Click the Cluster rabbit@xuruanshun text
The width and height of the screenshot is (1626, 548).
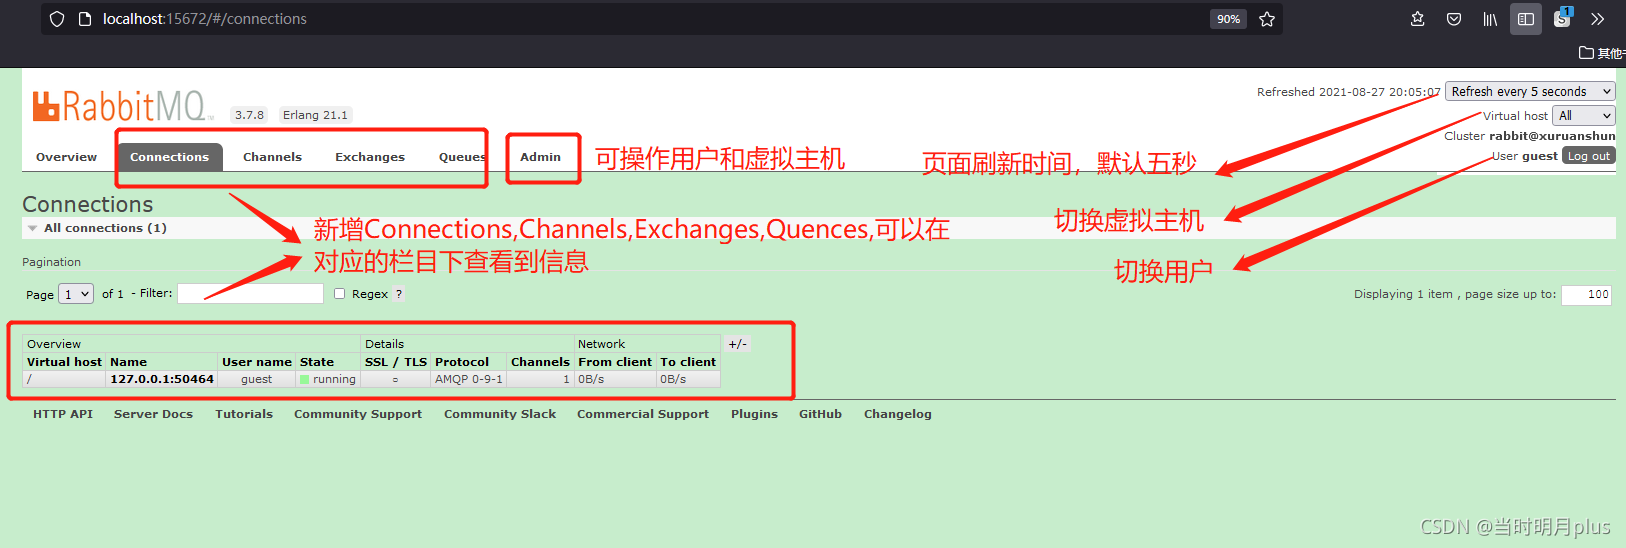pyautogui.click(x=1530, y=136)
